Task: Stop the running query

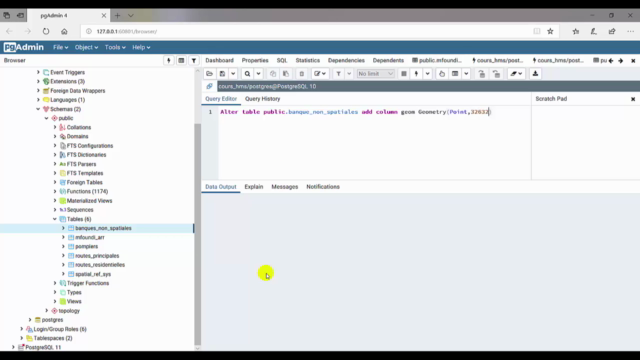Action: click(x=404, y=74)
